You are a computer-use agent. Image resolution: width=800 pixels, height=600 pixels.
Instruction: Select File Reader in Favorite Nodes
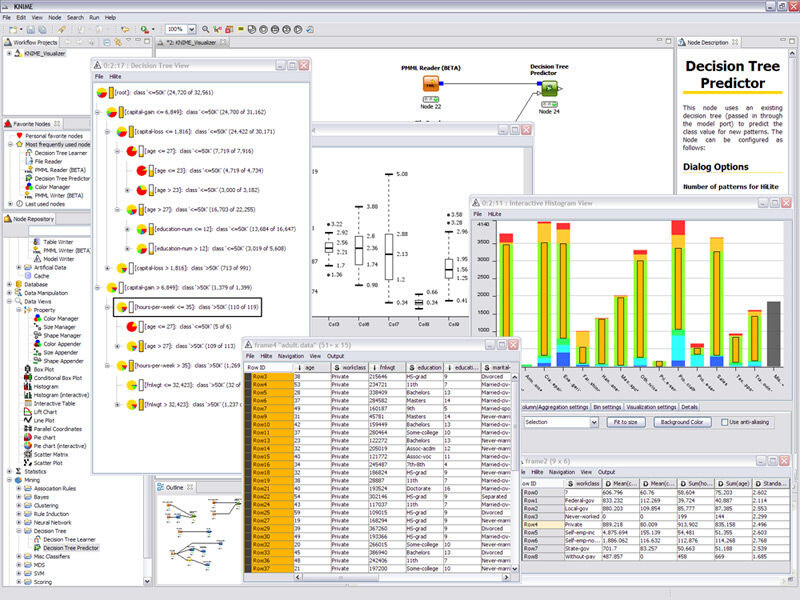click(x=48, y=161)
